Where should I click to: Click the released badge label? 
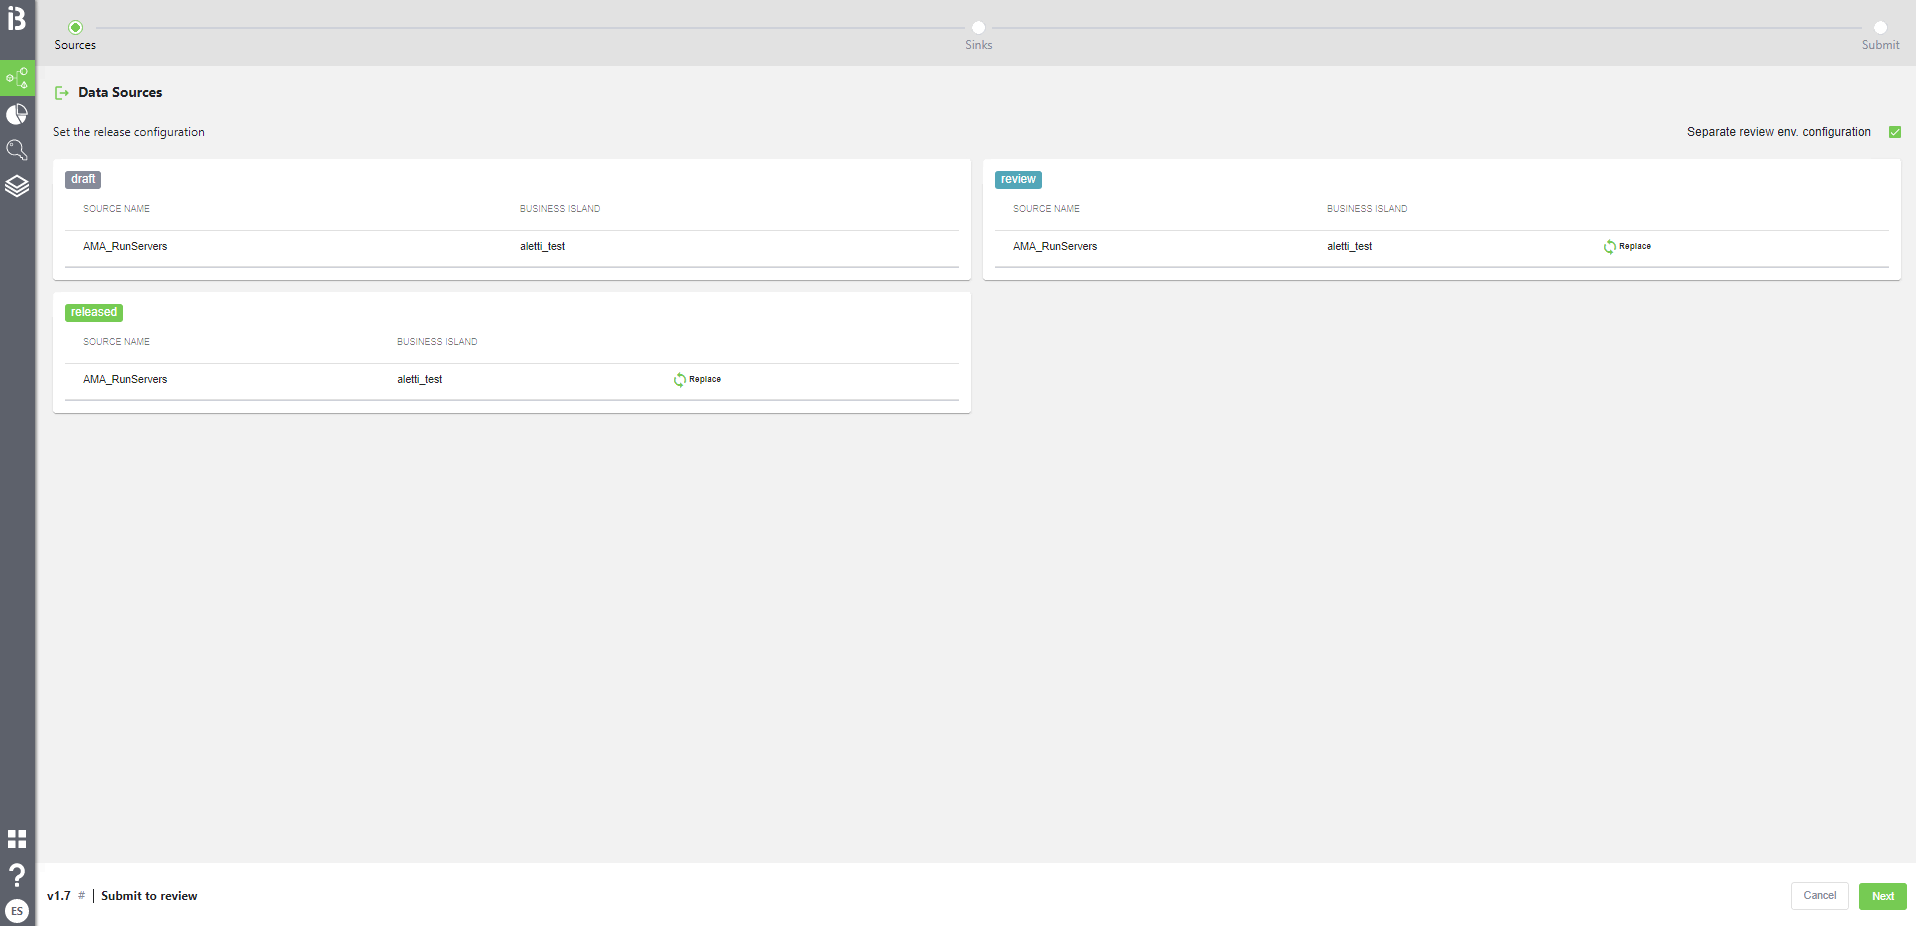point(93,312)
